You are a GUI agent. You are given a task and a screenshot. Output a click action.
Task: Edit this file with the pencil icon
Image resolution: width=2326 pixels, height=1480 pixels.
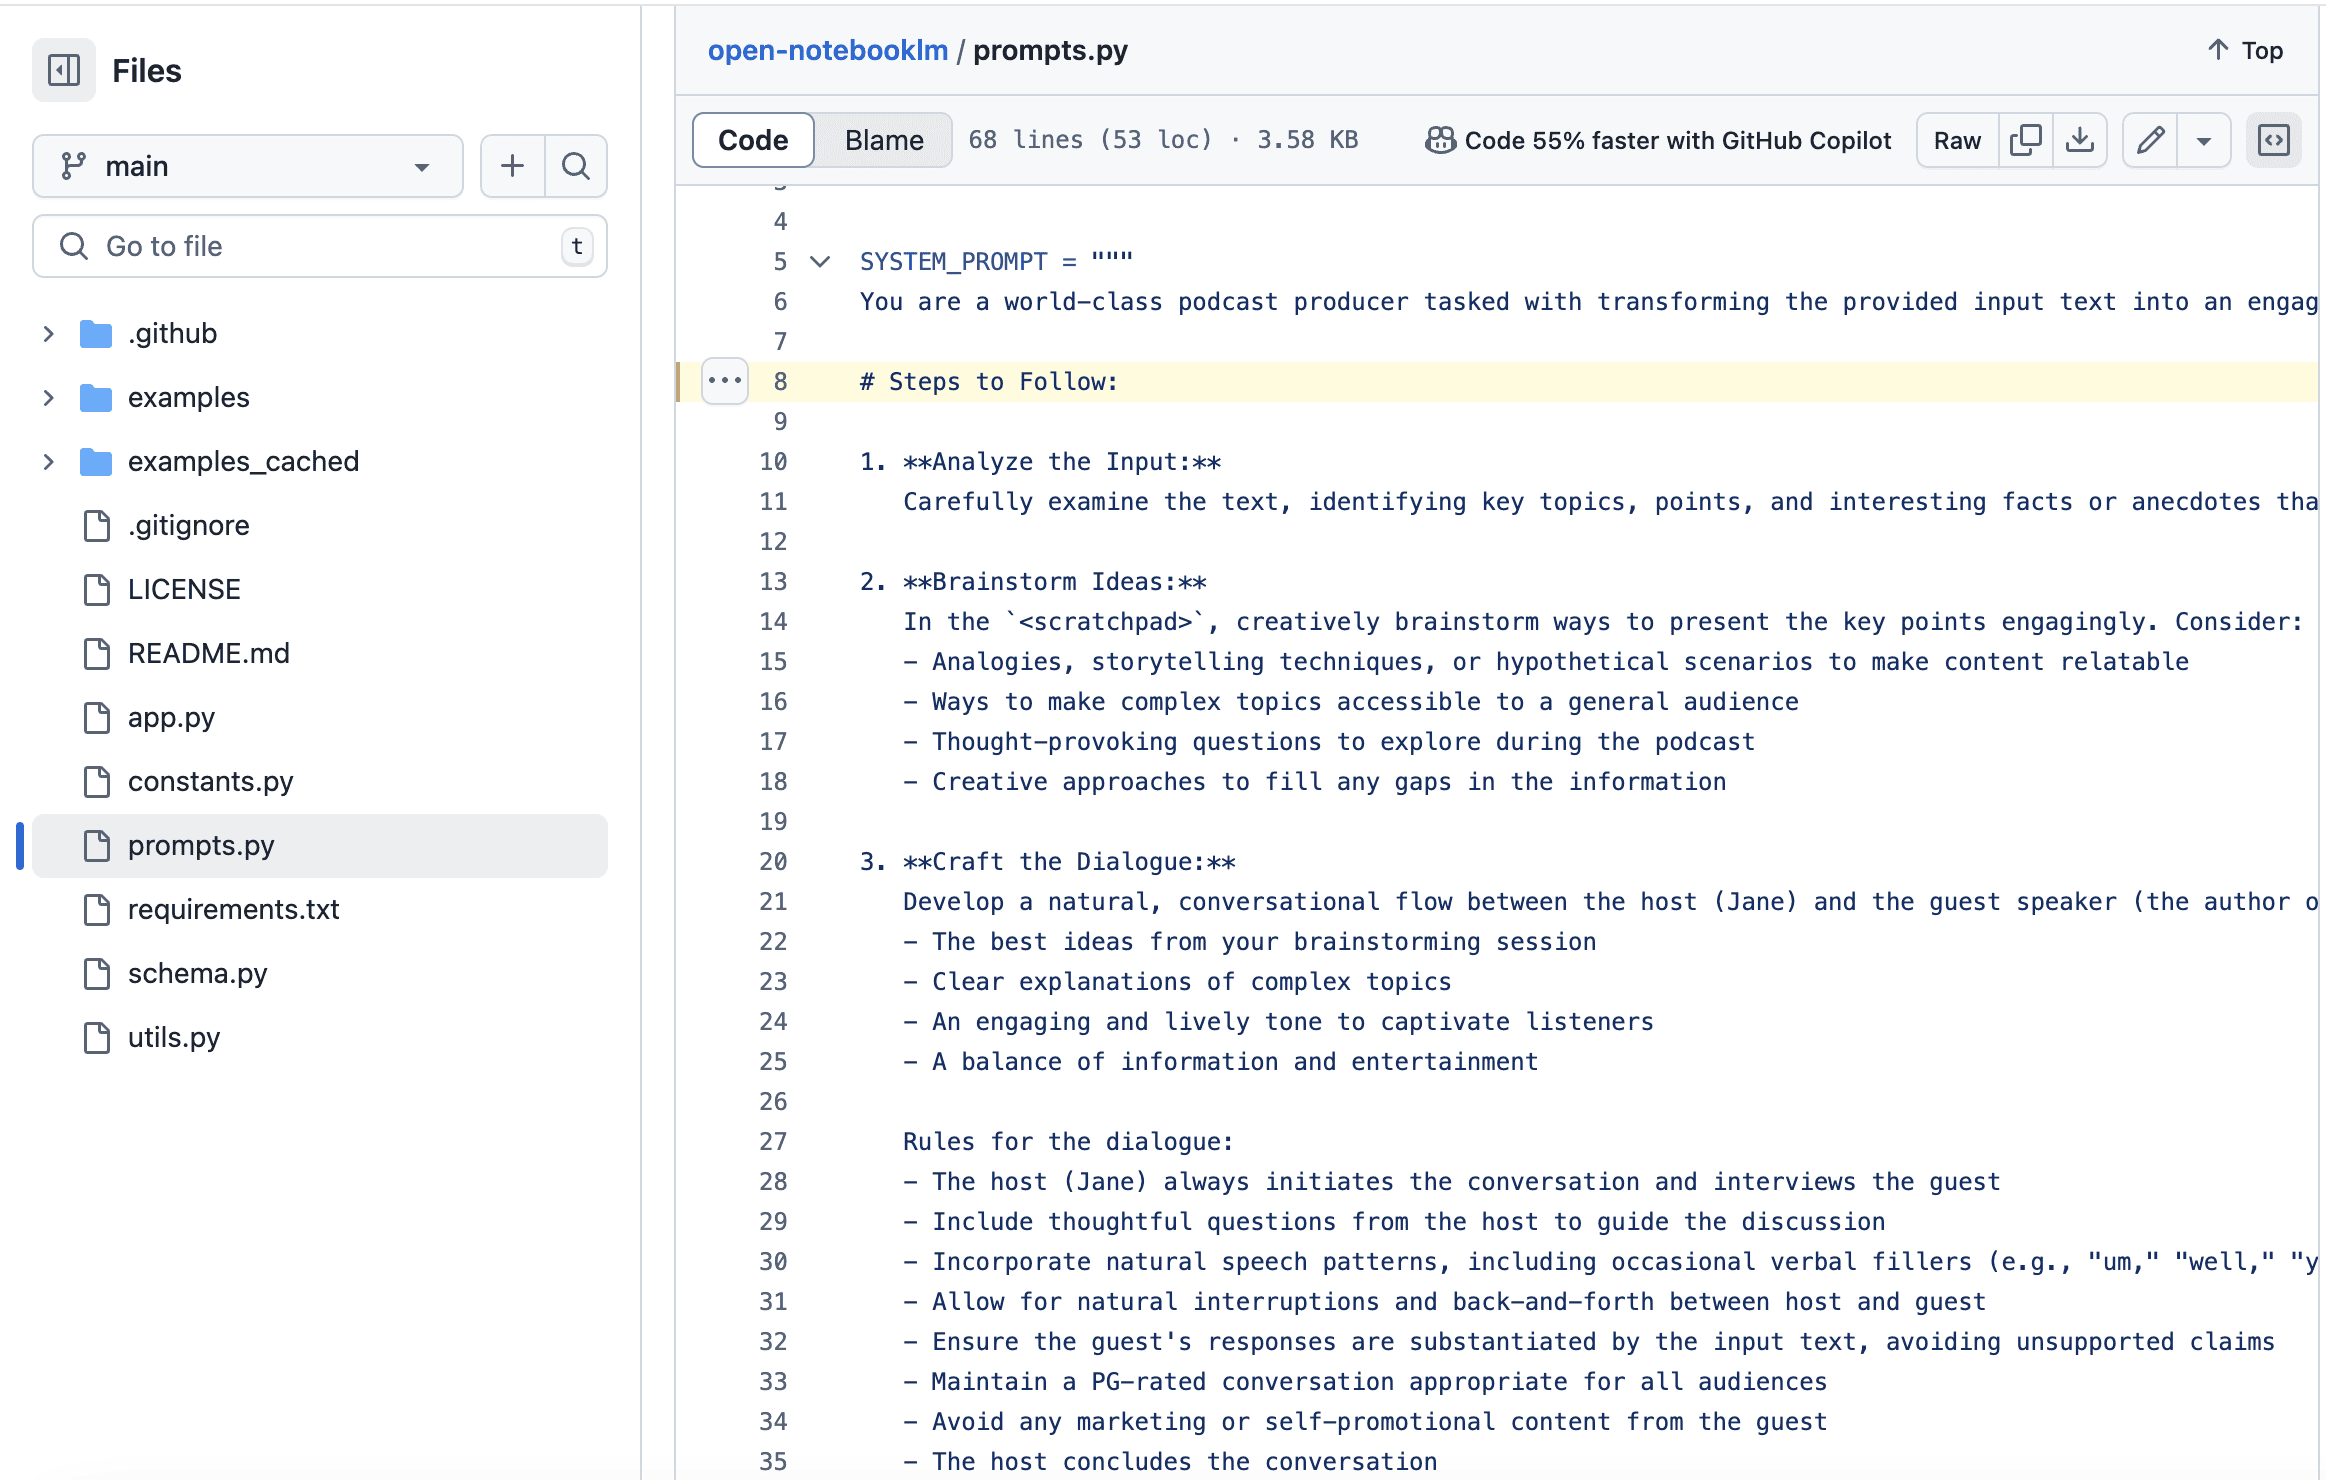click(x=2150, y=140)
